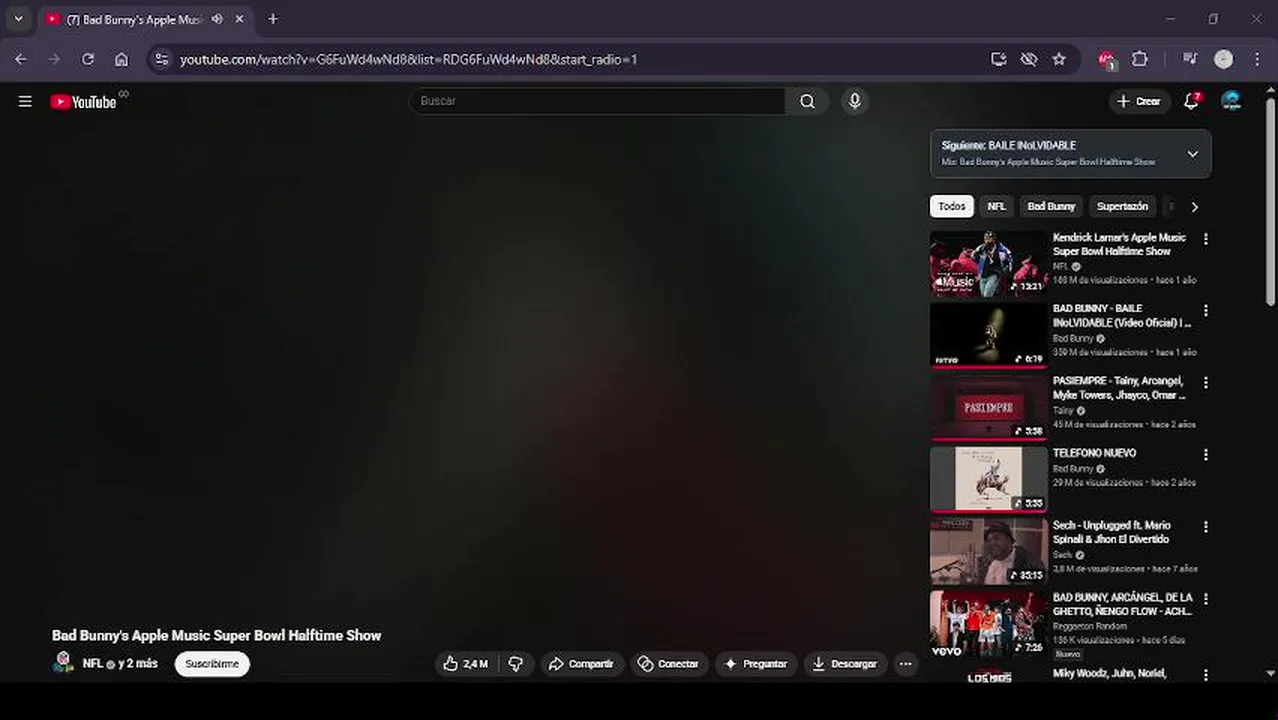Open the tab search dropdown arrow
The height and width of the screenshot is (720, 1278).
click(18, 19)
